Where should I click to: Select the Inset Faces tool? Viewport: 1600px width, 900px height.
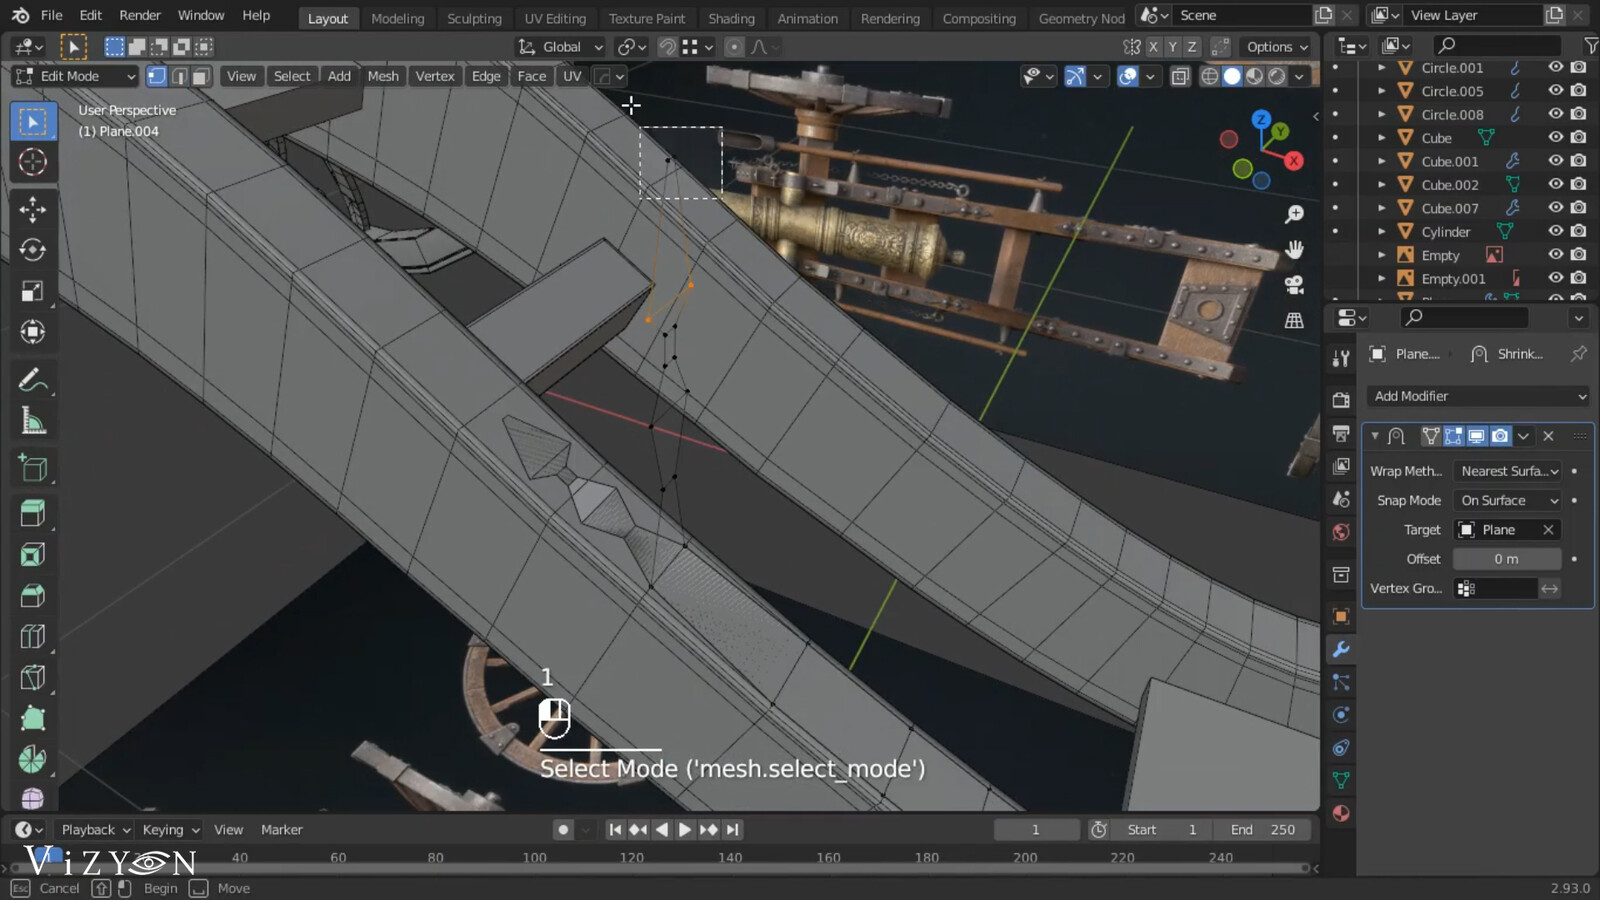tap(33, 555)
